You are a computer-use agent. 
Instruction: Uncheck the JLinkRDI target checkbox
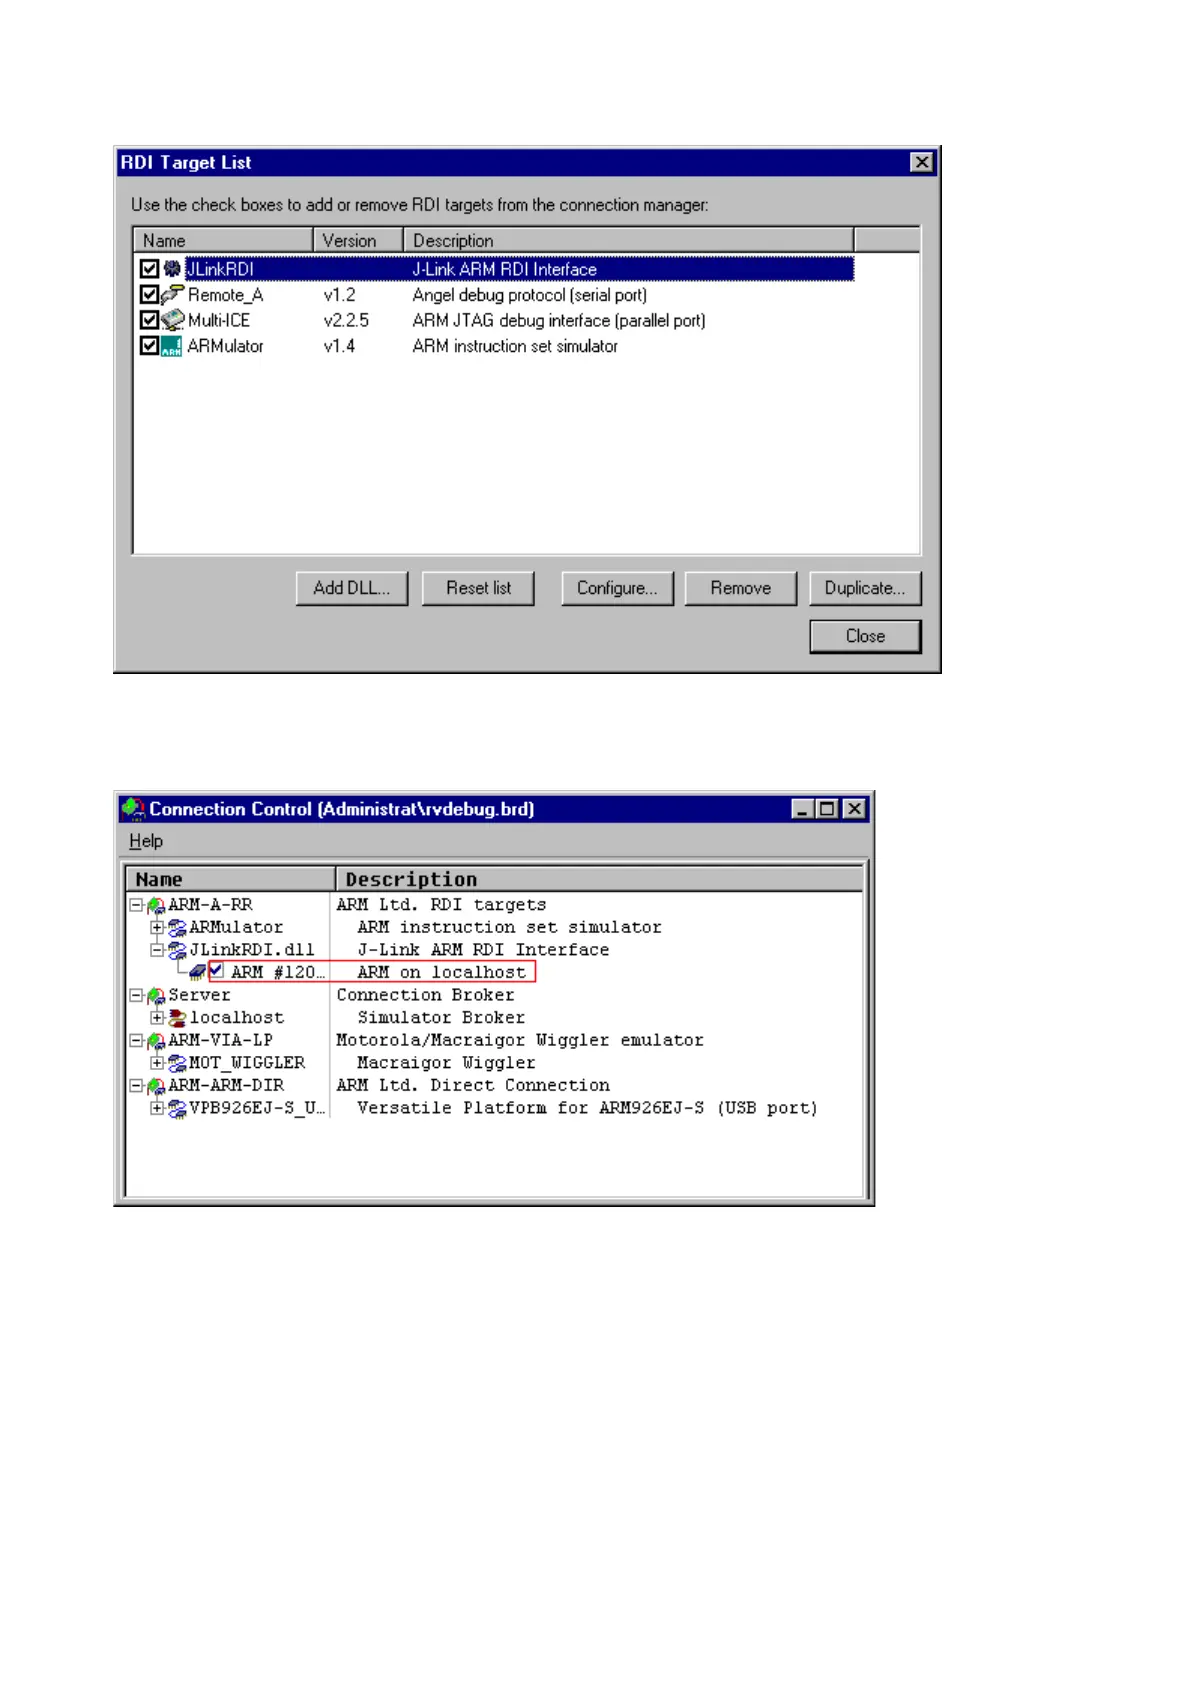click(x=150, y=269)
